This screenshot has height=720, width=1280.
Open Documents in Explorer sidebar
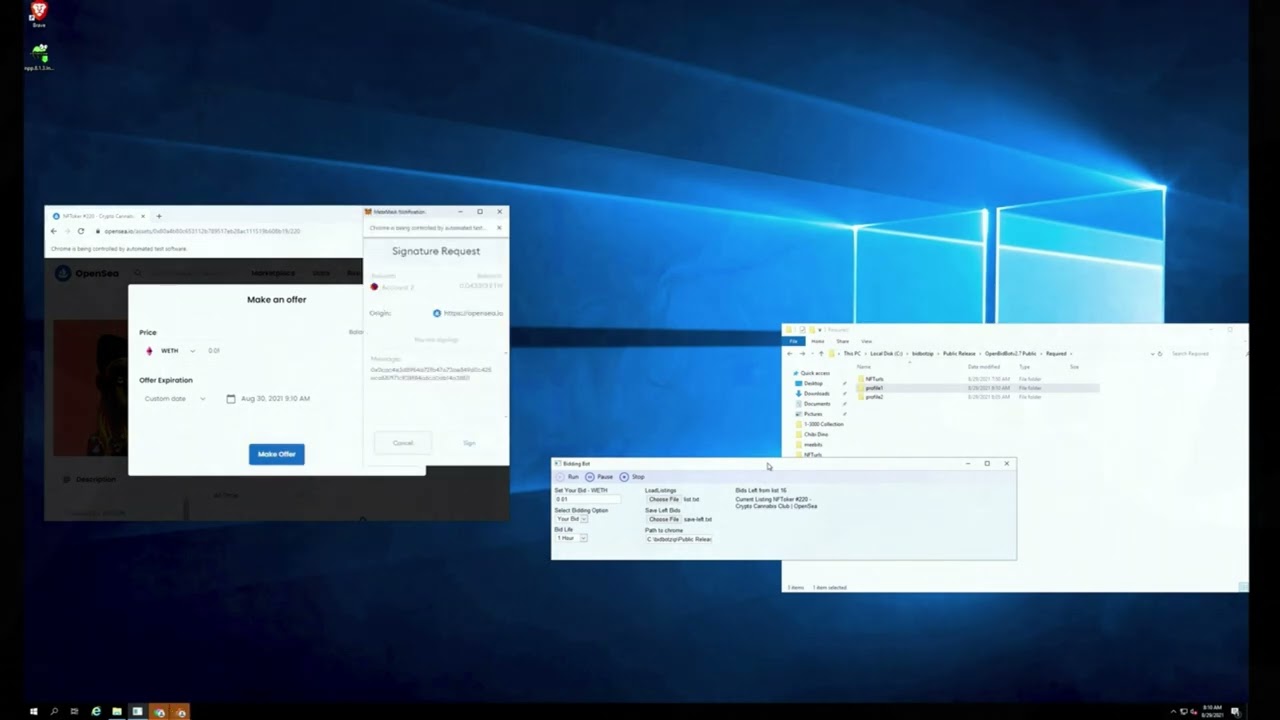tap(814, 403)
